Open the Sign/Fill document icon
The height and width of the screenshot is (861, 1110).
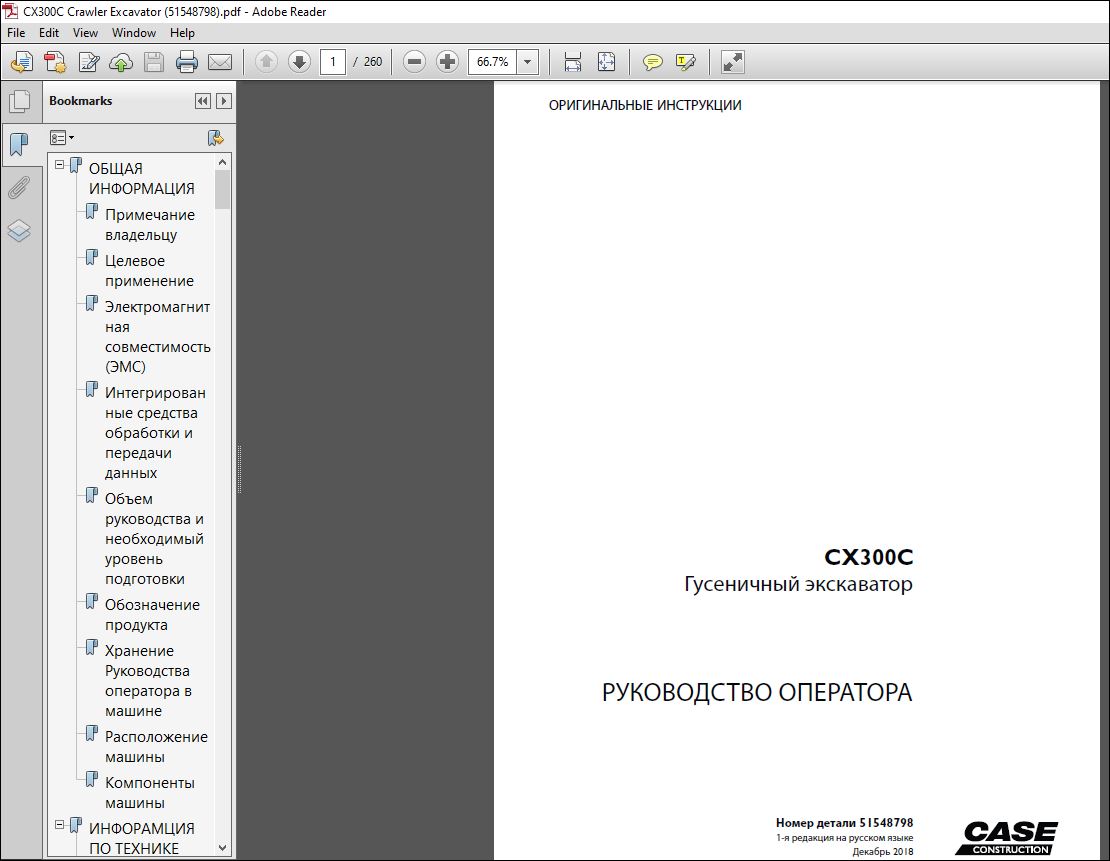tap(88, 62)
